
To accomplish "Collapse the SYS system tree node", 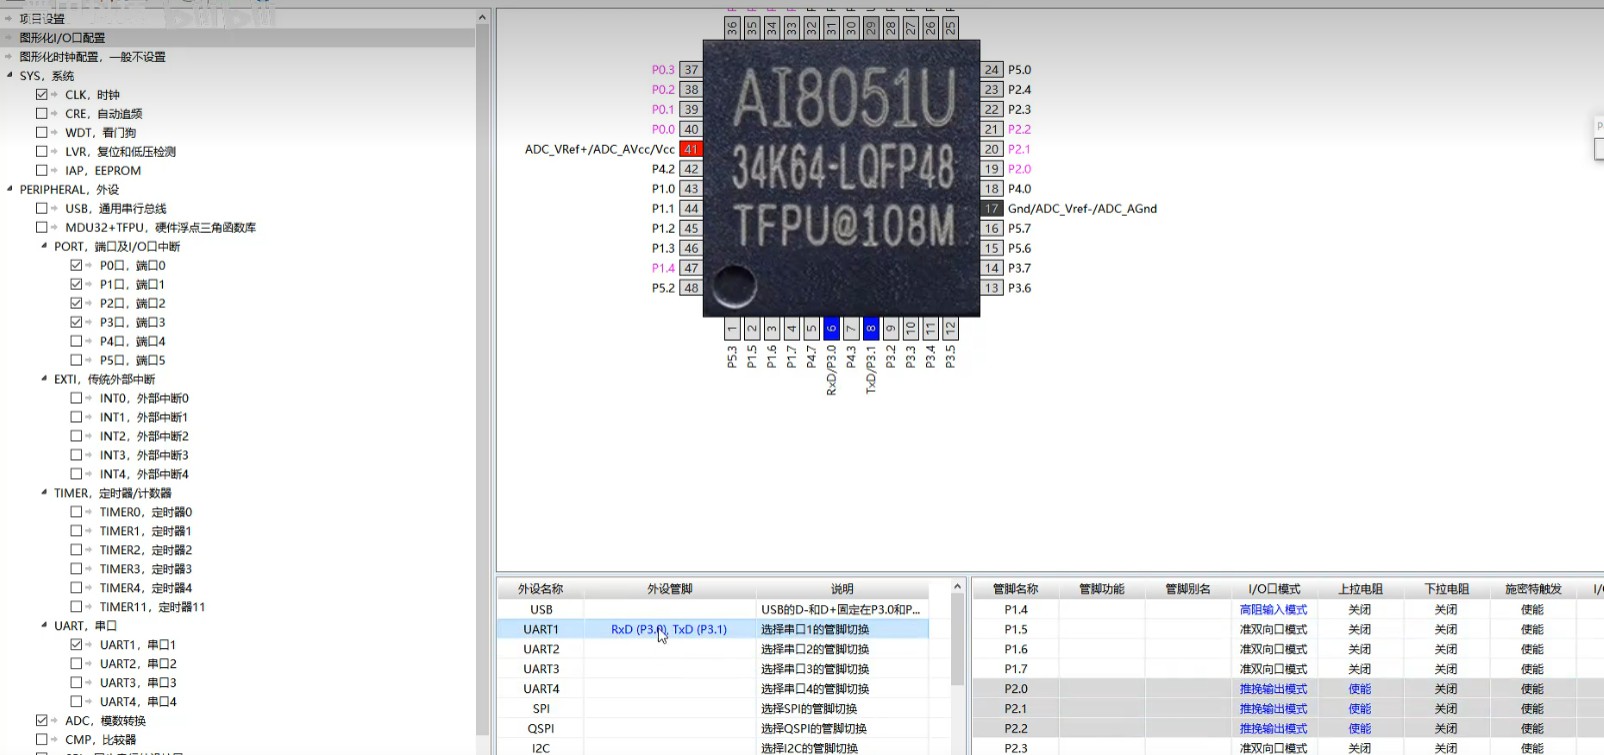I will pos(10,75).
